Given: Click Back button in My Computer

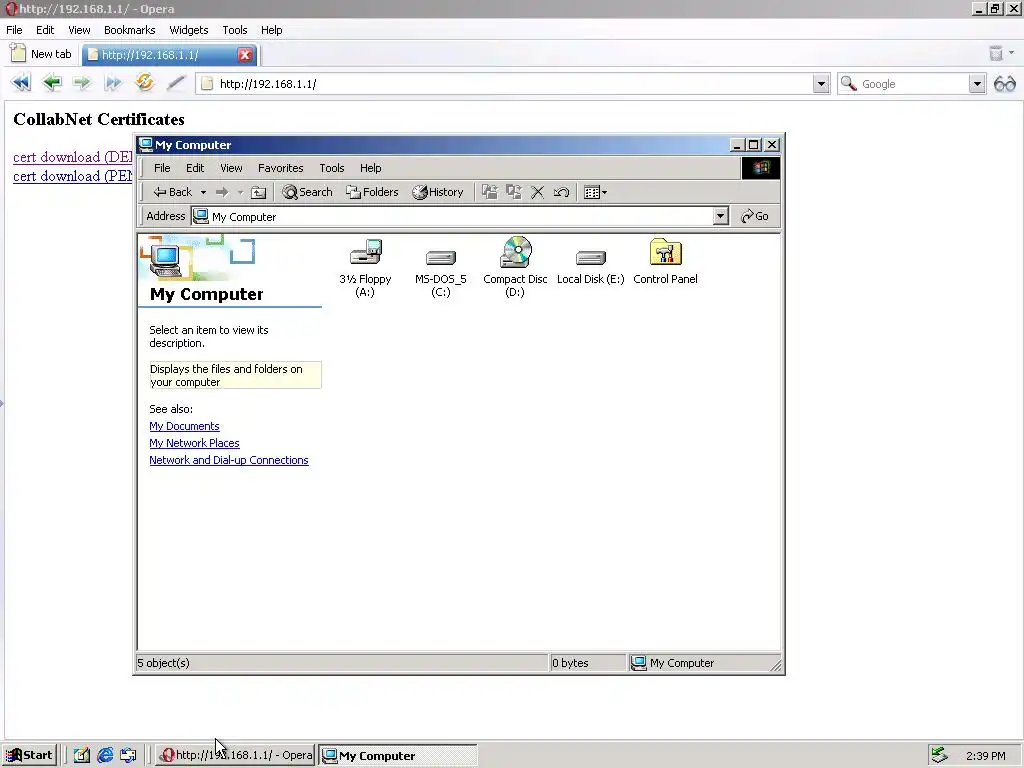Looking at the screenshot, I should coord(172,192).
